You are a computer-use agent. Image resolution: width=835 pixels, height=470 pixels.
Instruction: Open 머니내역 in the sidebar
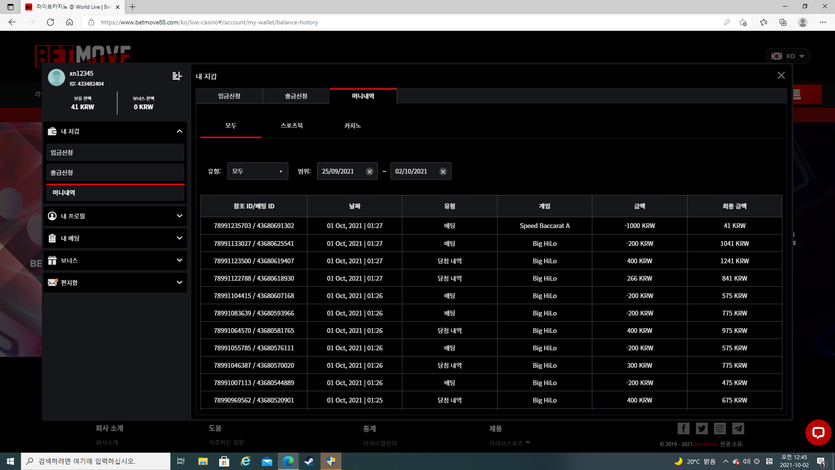point(115,193)
